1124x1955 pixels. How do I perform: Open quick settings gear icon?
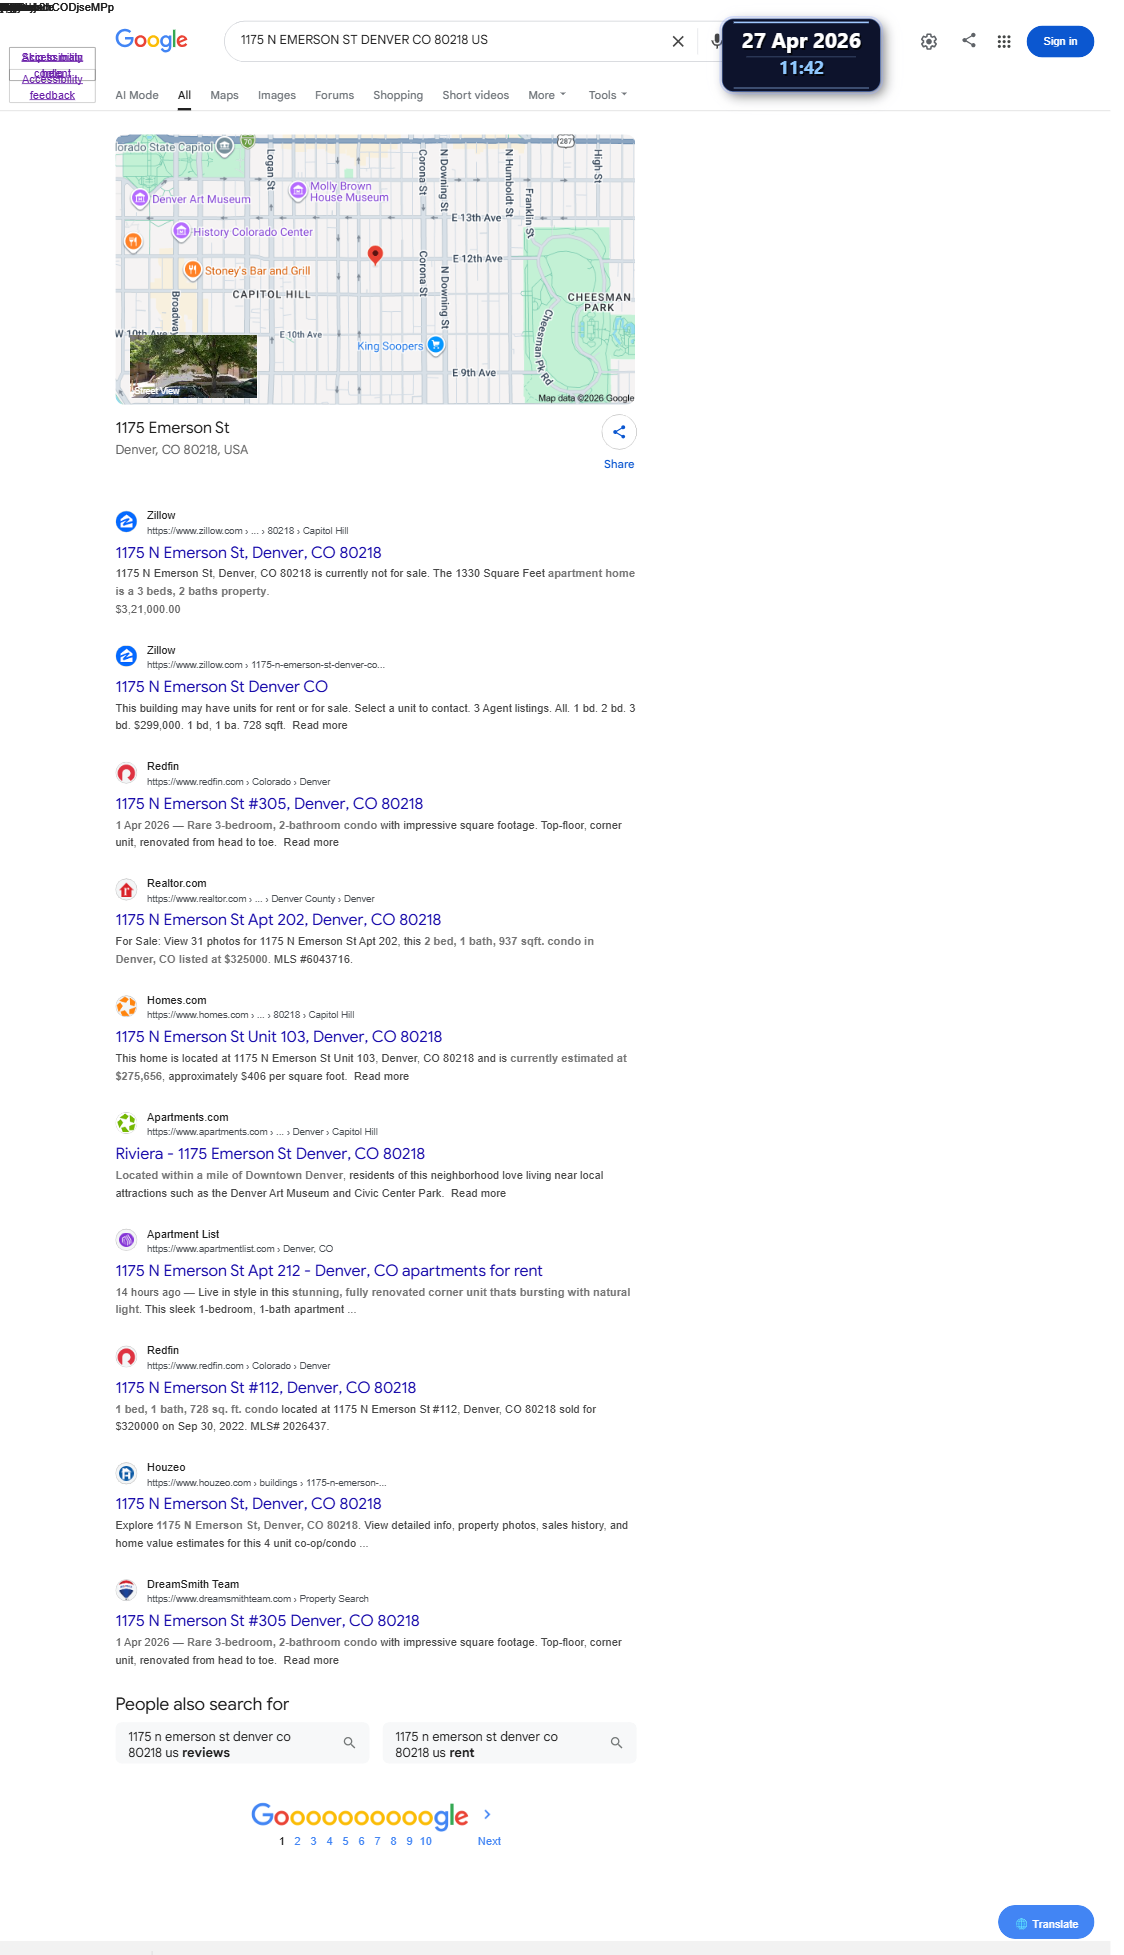point(929,41)
